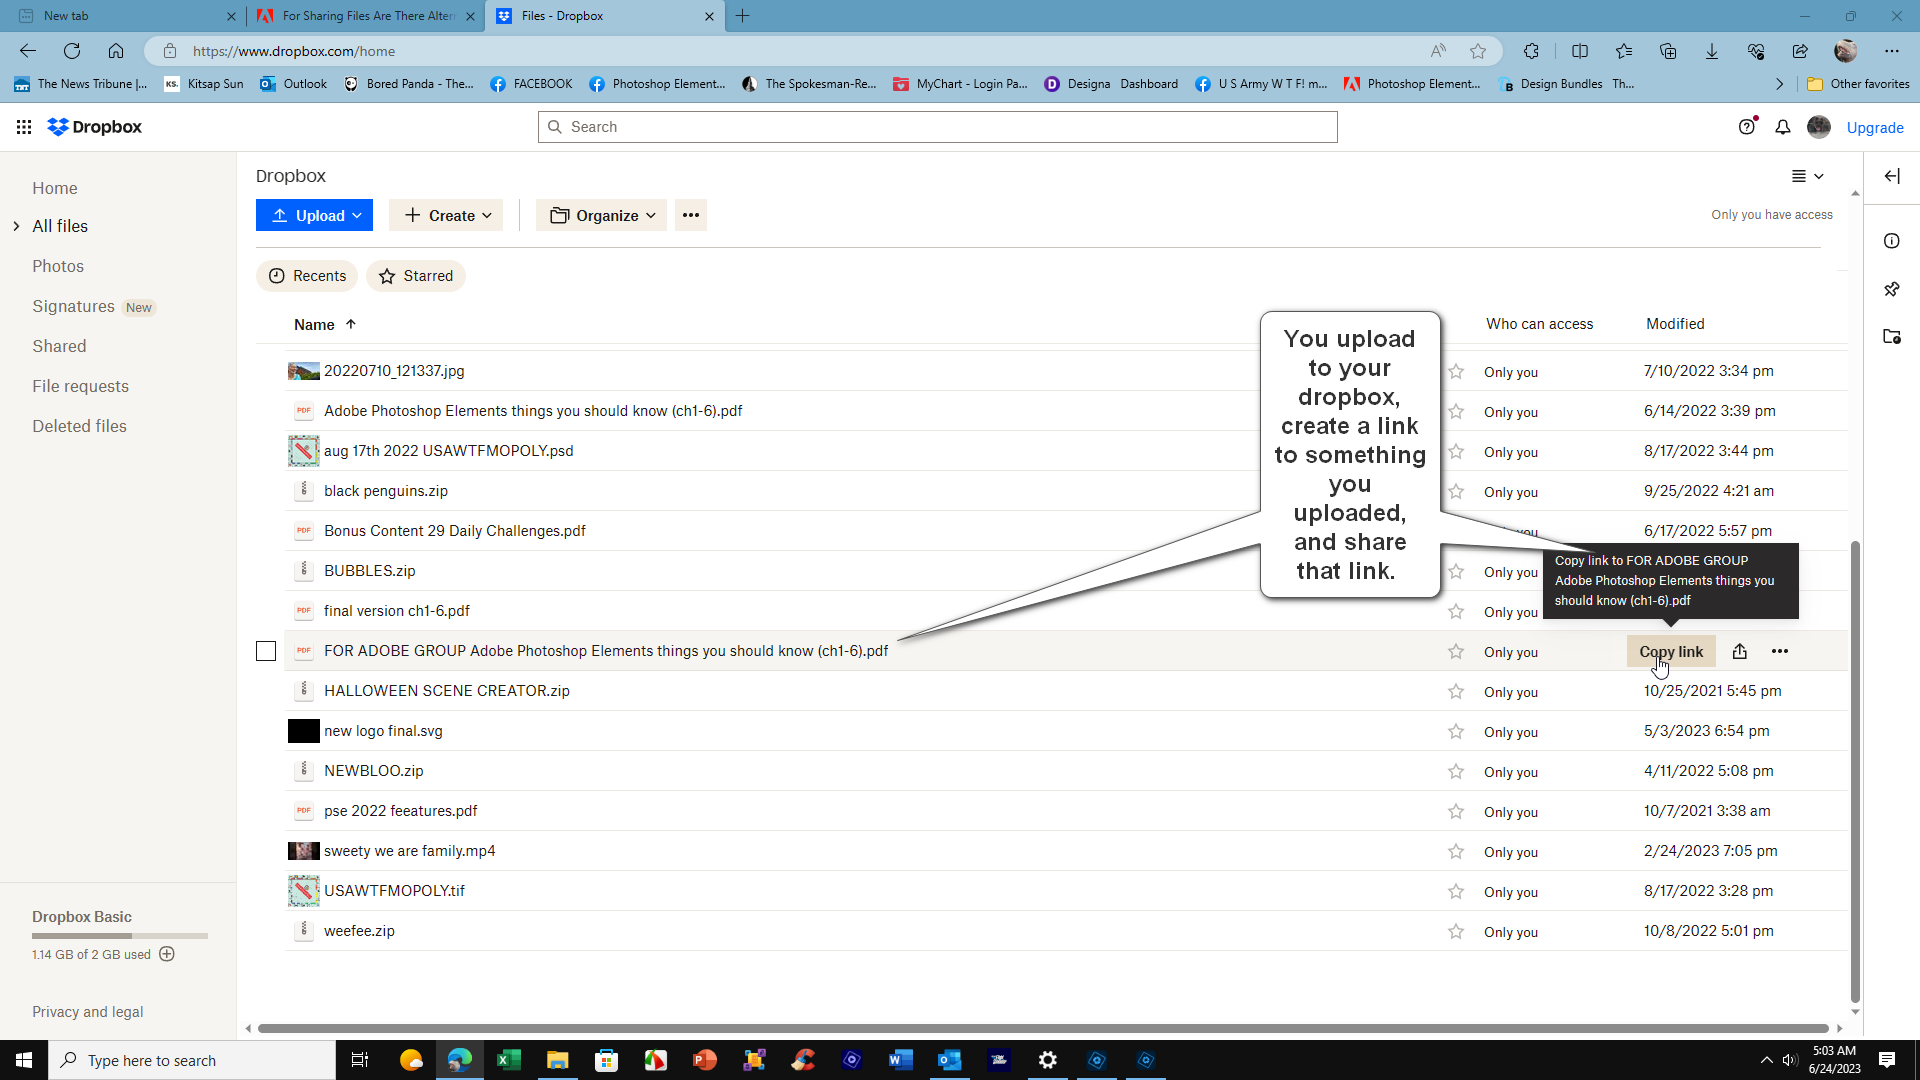Star the BUBBLES.zip file
The height and width of the screenshot is (1080, 1920).
1457,571
